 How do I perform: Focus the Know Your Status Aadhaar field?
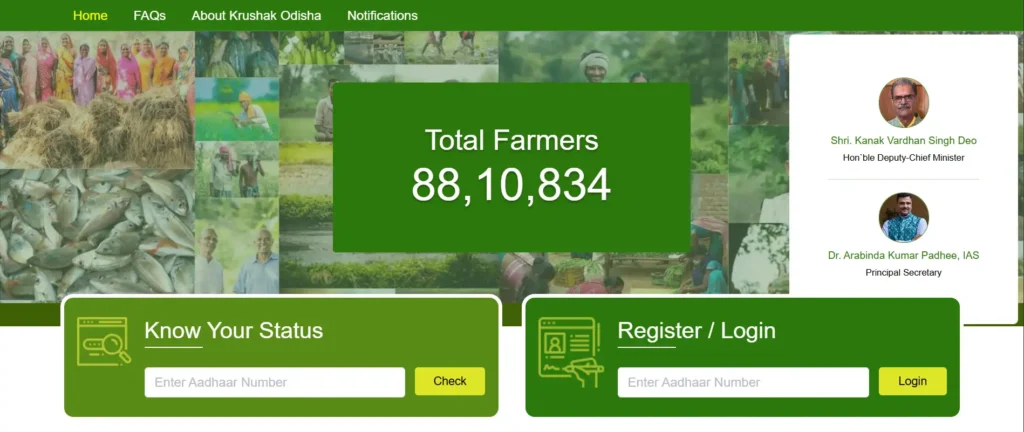275,382
